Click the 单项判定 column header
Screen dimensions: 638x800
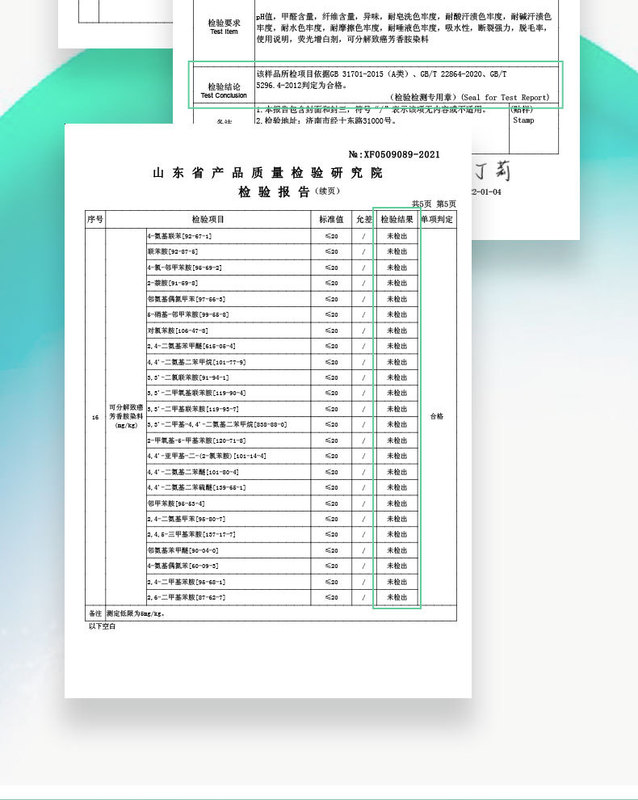point(437,219)
